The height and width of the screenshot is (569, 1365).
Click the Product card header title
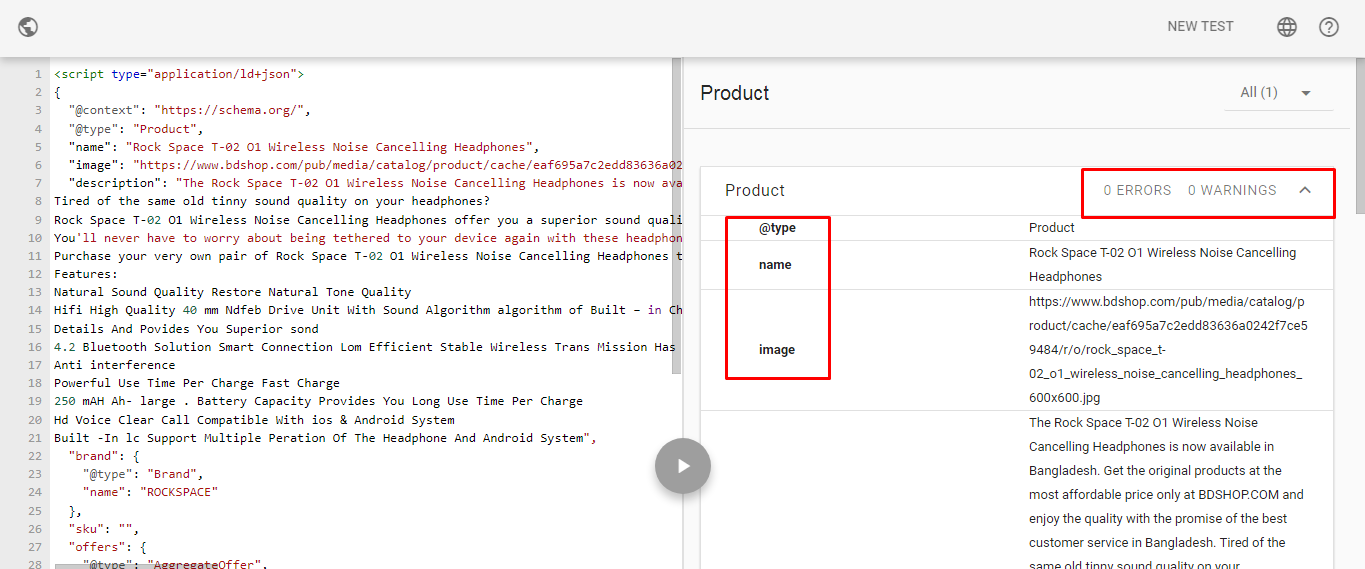coord(755,190)
